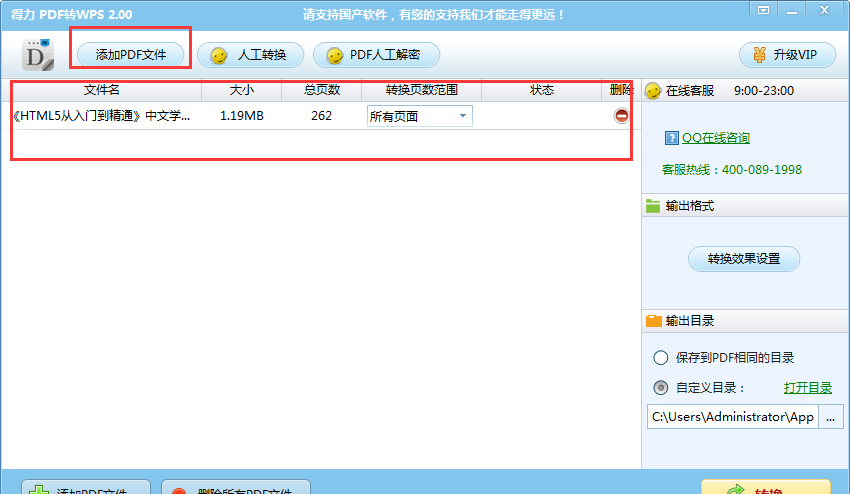Viewport: 850px width, 494px height.
Task: Click the smiley icon on PDF人工解密
Action: point(334,55)
